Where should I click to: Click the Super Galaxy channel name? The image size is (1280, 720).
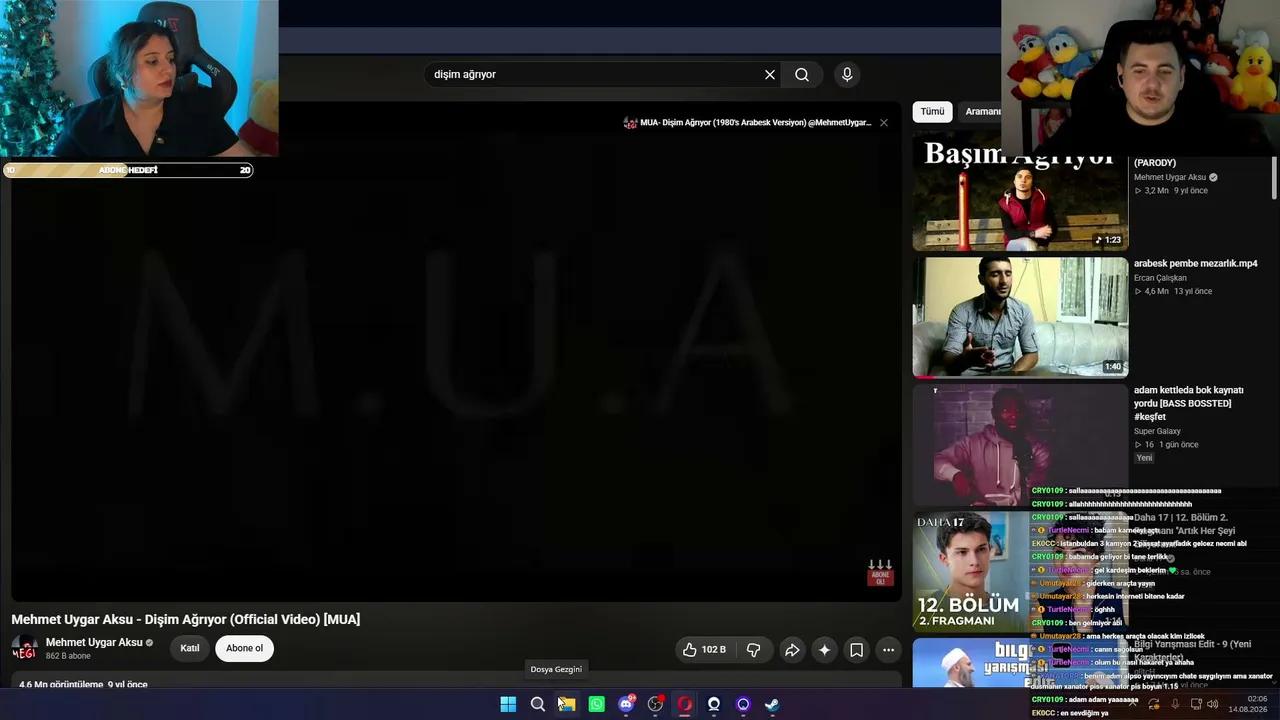(1157, 431)
